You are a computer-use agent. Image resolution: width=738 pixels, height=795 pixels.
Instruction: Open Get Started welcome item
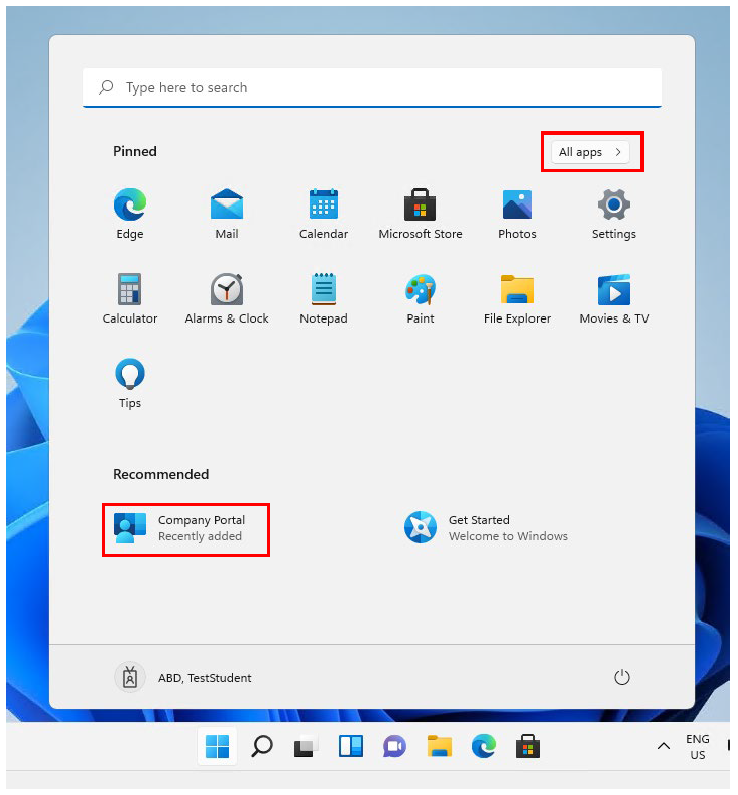click(485, 528)
